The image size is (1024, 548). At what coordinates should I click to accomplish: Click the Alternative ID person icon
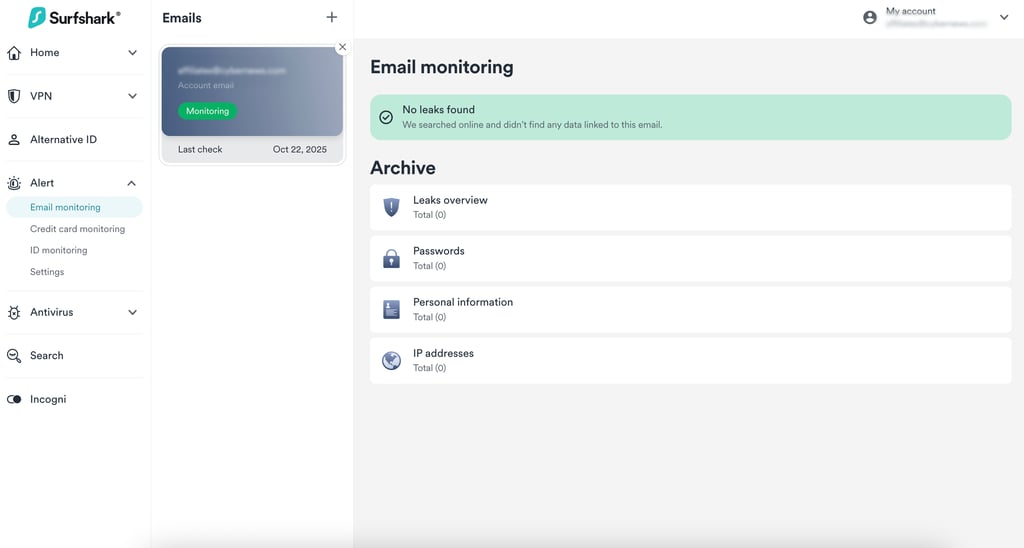[14, 140]
